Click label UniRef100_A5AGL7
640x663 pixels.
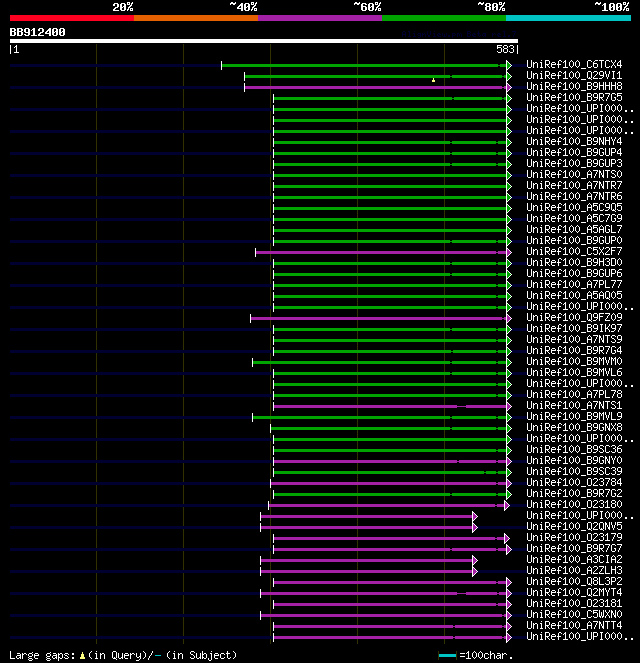574,230
